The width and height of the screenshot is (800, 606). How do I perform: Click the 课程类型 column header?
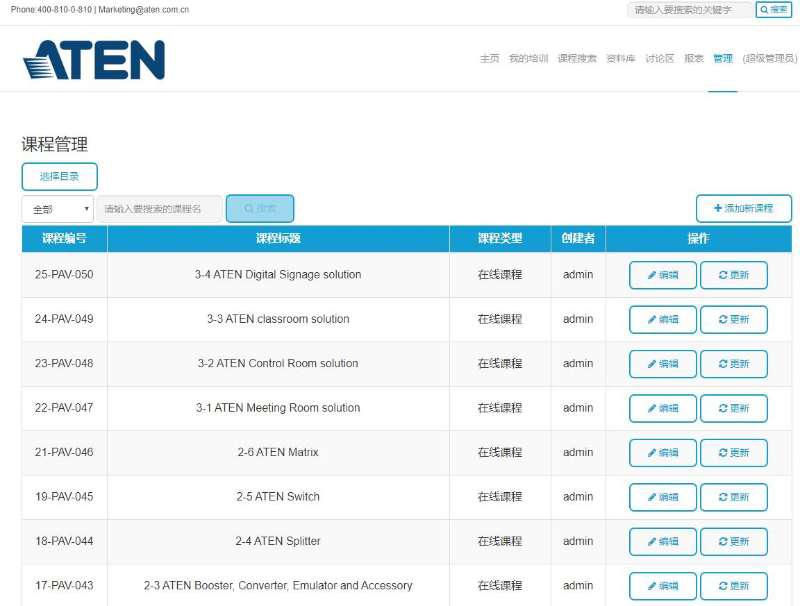(500, 238)
